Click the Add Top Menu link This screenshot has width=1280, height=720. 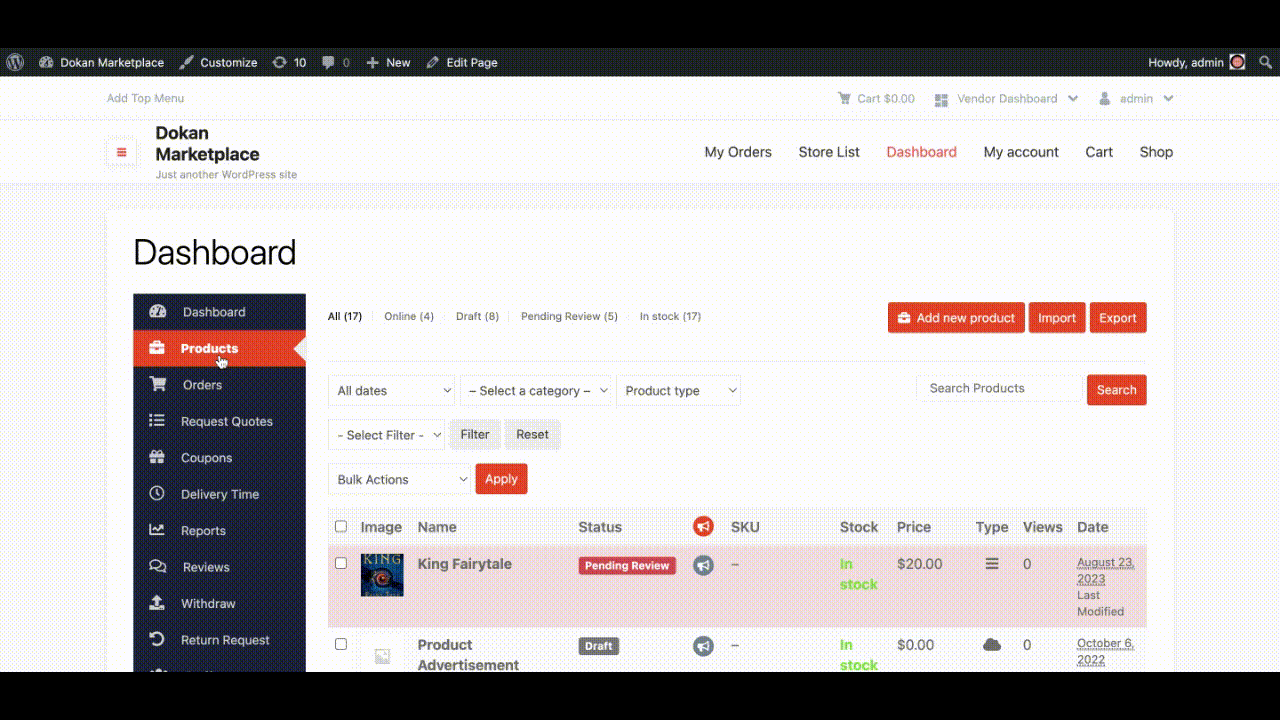point(145,98)
